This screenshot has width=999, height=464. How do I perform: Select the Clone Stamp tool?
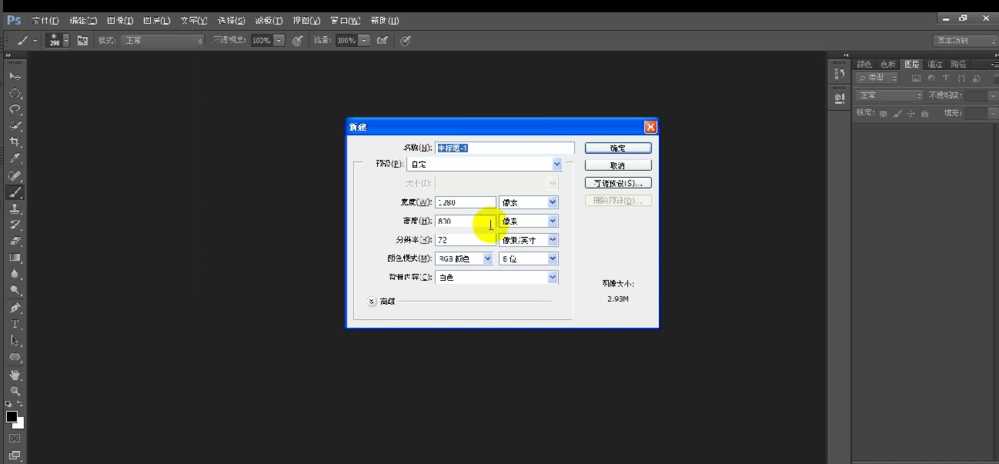[x=15, y=209]
